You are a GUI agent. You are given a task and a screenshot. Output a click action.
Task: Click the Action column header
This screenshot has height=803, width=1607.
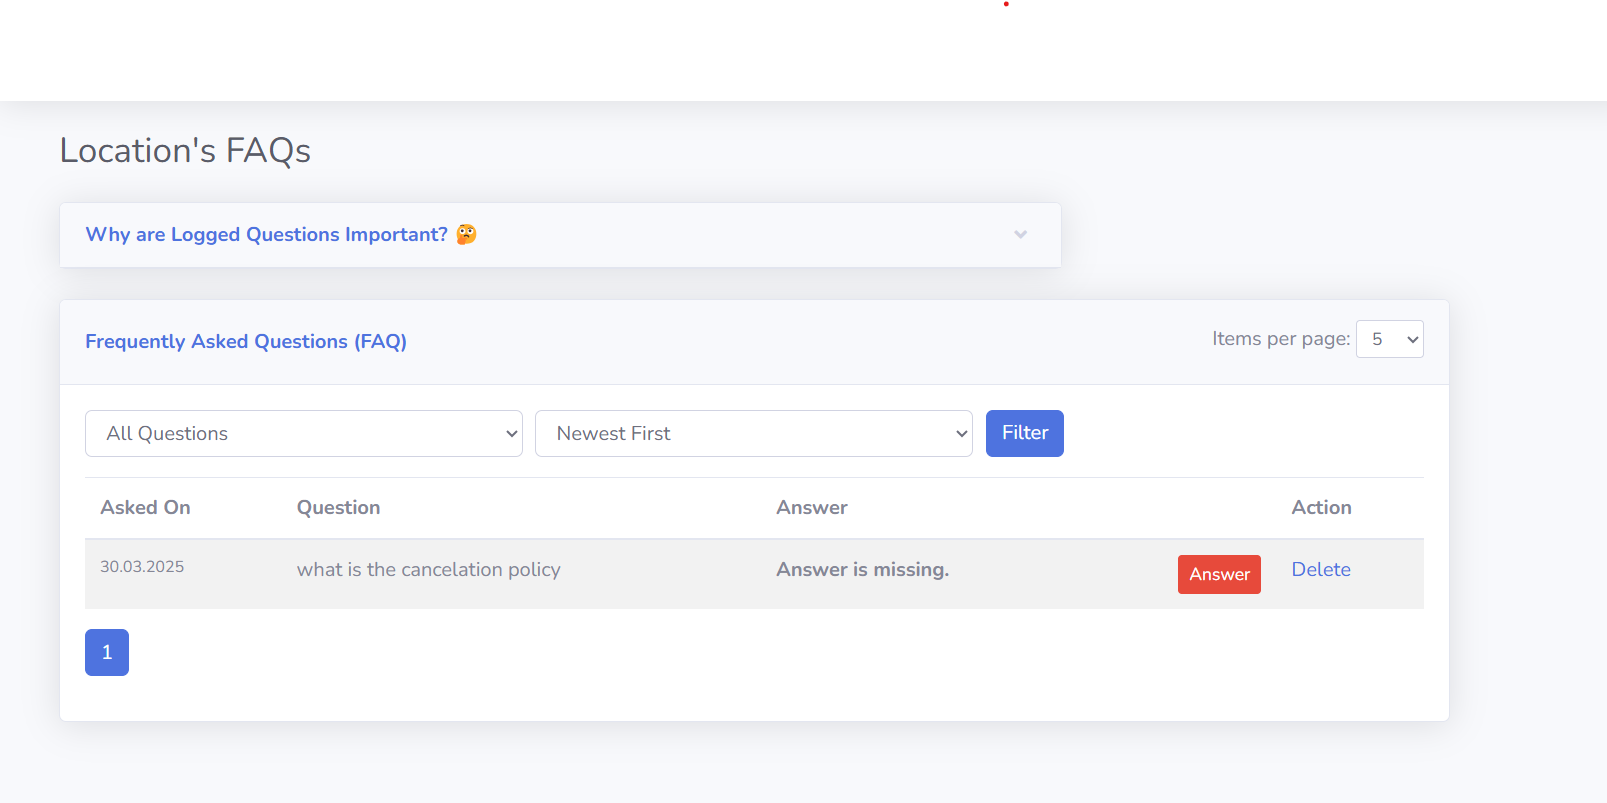[x=1321, y=507]
